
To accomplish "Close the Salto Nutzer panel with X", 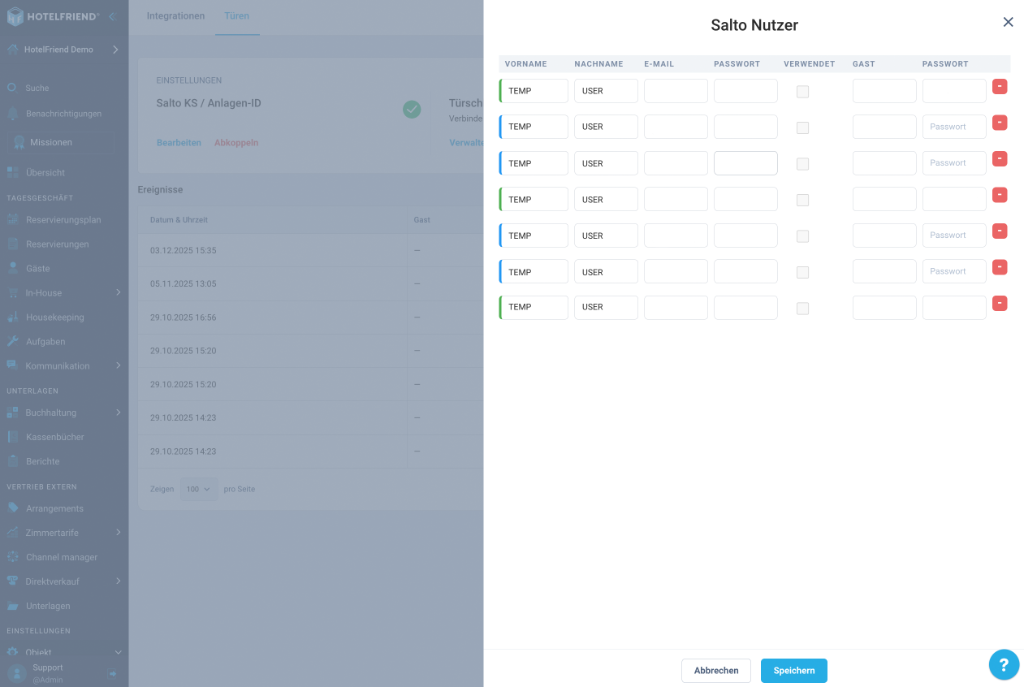I will click(x=1008, y=22).
